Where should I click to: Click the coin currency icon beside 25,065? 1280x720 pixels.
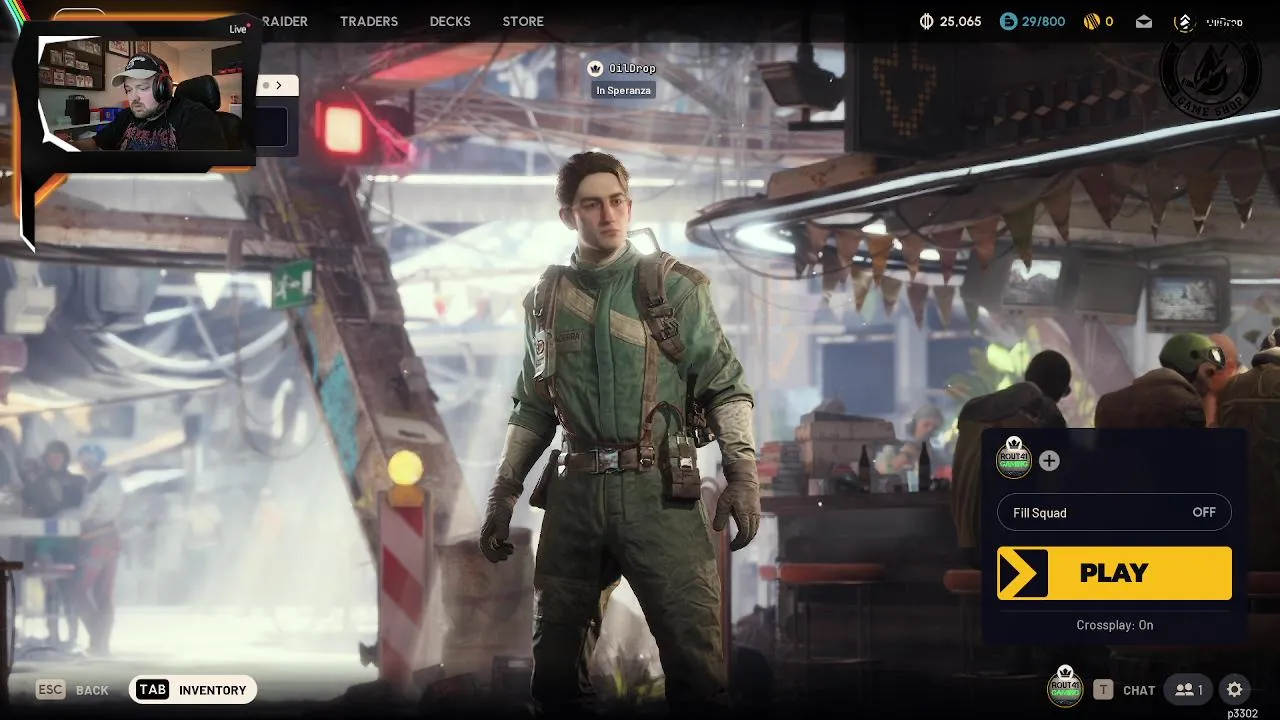click(926, 21)
